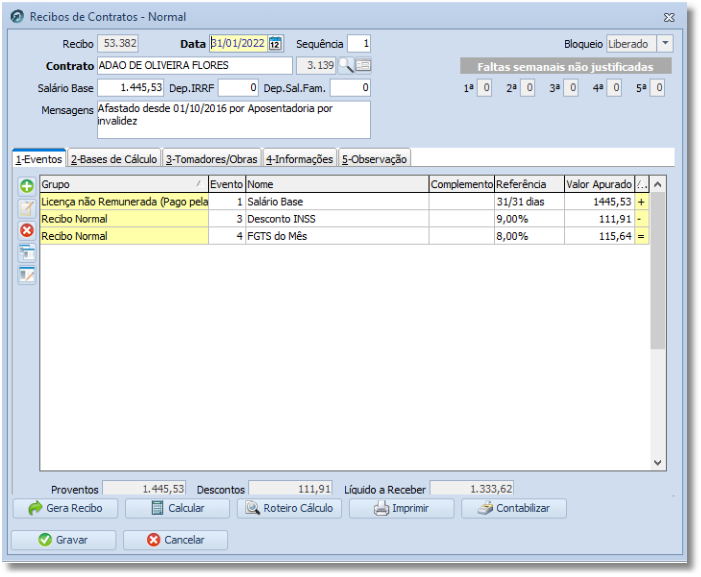
Task: Click the Referência column header
Action: (529, 184)
